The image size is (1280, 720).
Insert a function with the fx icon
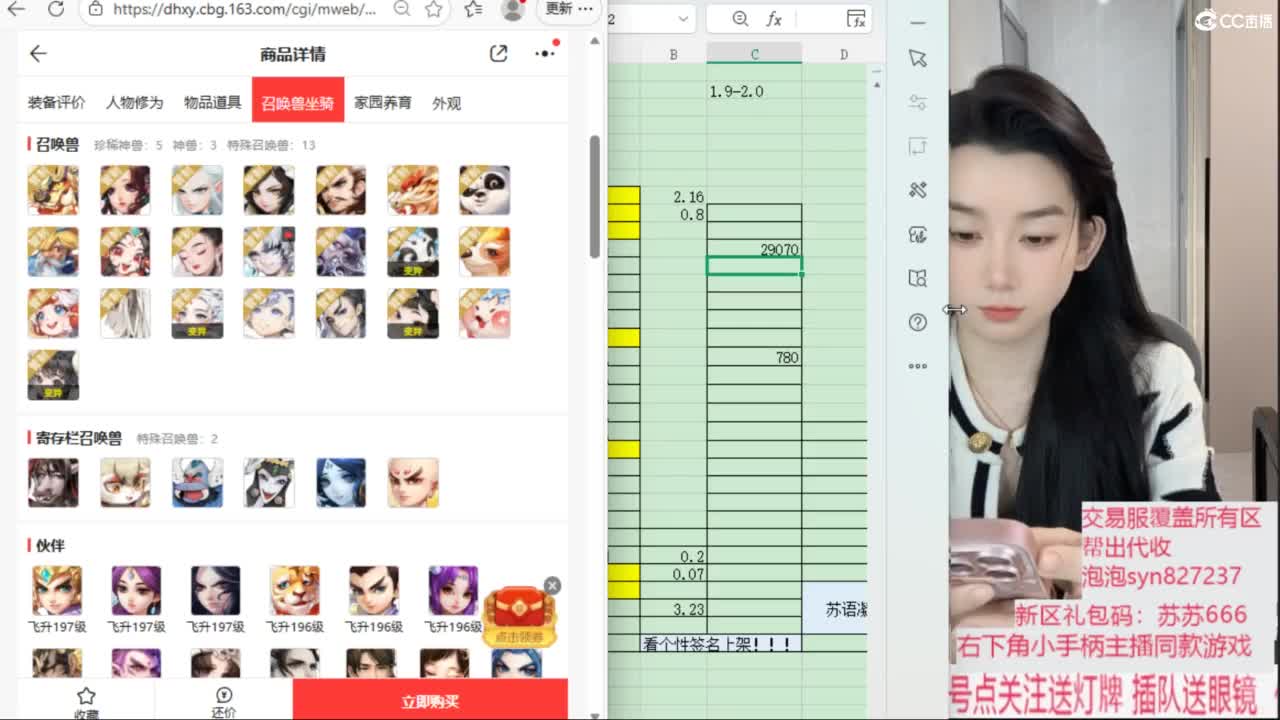point(773,19)
